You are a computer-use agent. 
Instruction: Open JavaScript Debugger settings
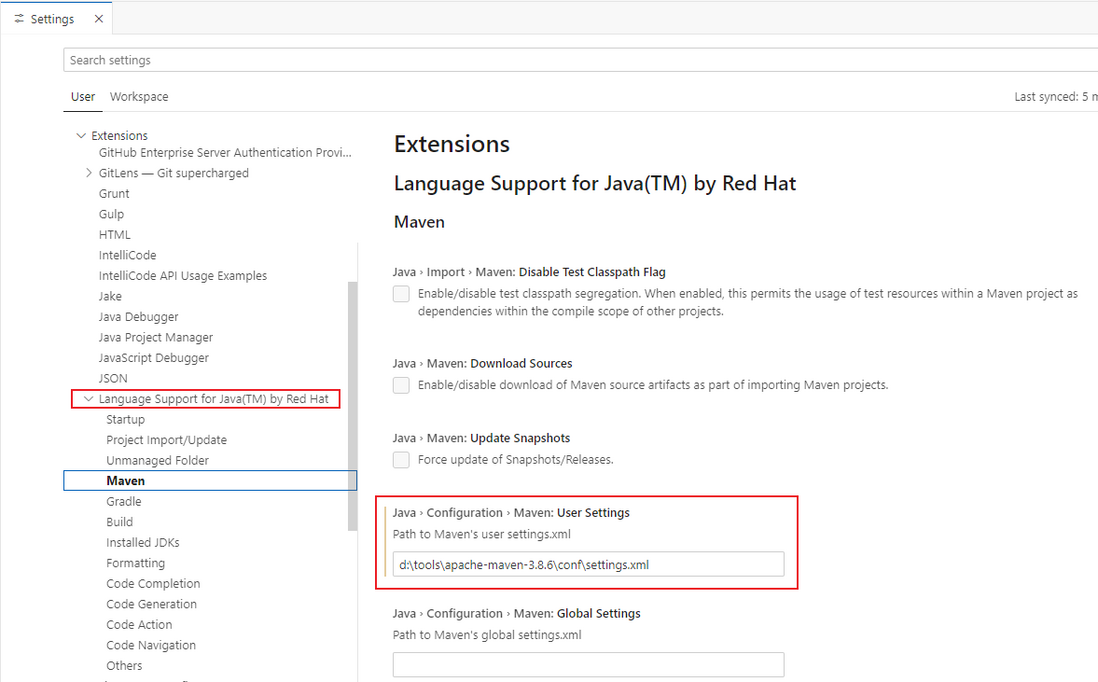(x=153, y=358)
